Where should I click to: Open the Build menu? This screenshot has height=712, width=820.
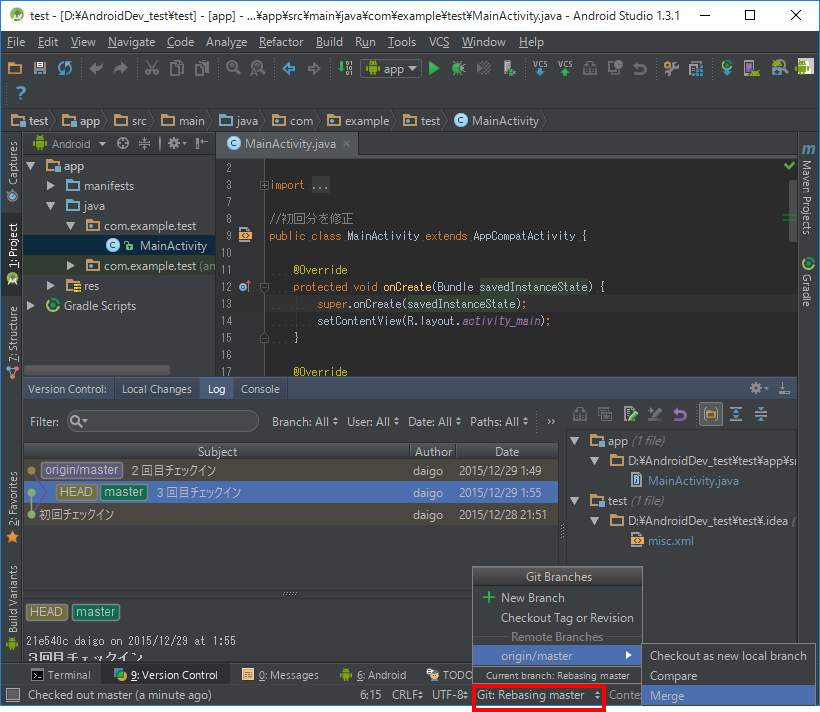[329, 42]
